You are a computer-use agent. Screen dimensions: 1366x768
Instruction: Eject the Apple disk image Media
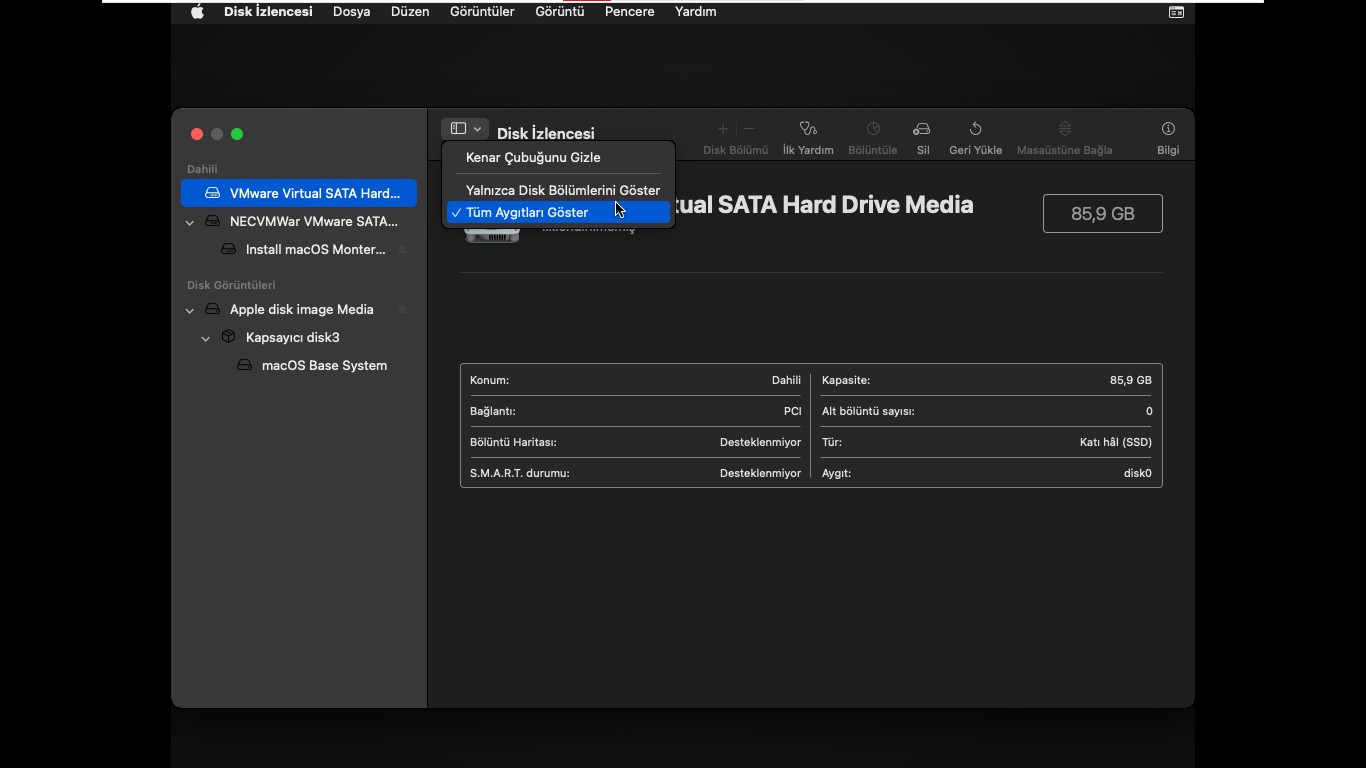(402, 309)
